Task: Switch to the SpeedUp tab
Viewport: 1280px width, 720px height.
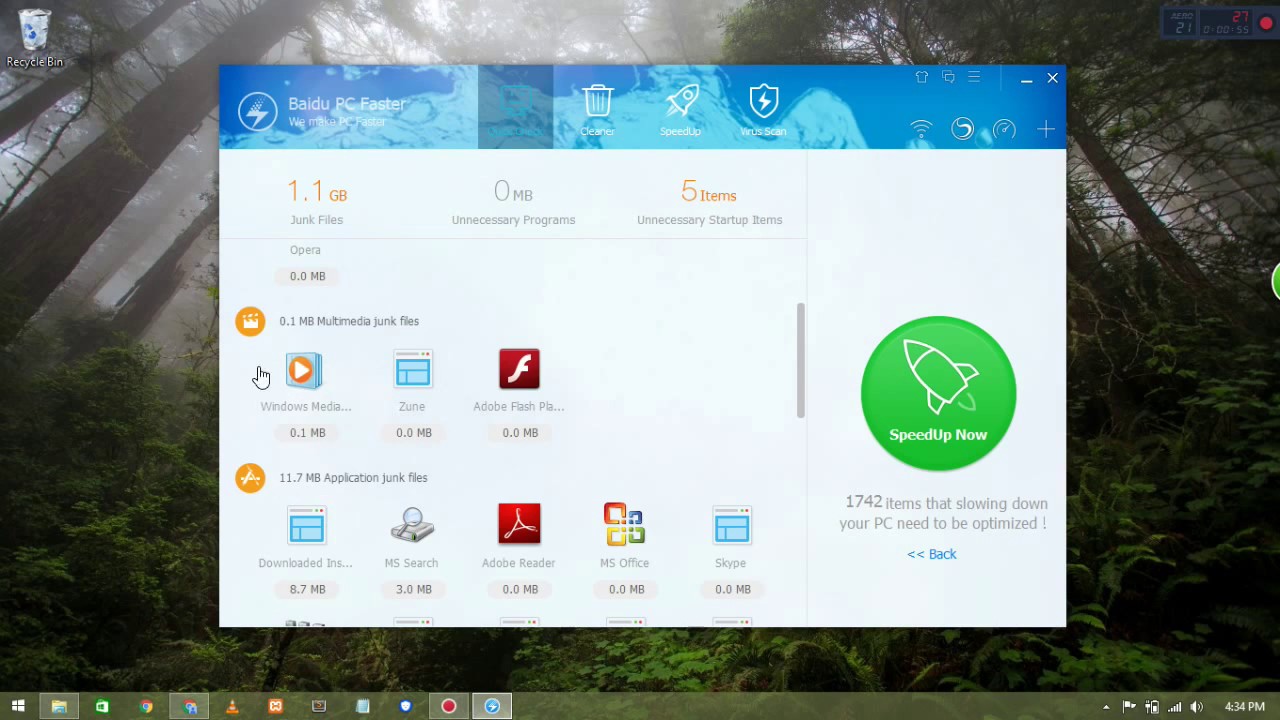Action: (680, 107)
